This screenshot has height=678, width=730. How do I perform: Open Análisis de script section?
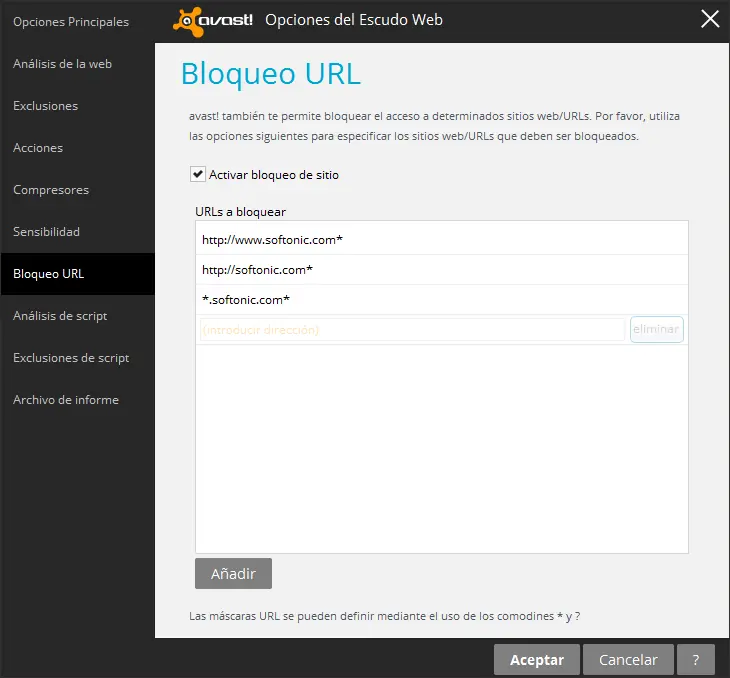point(60,316)
